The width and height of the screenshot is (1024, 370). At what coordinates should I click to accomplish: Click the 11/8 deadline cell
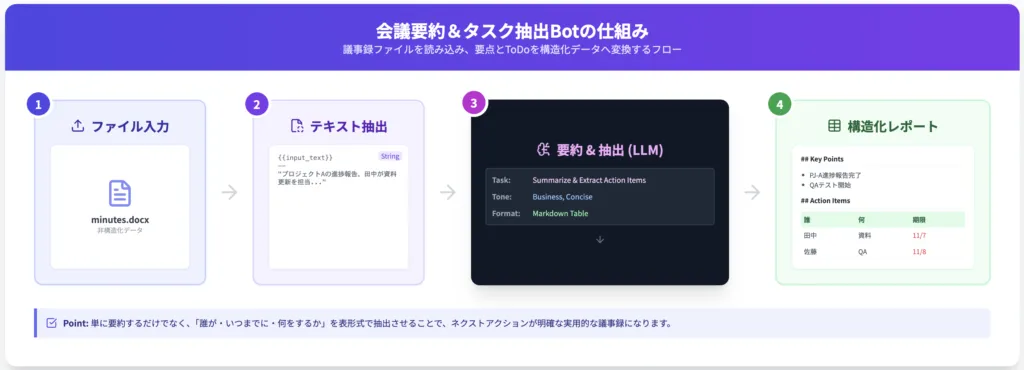(920, 251)
